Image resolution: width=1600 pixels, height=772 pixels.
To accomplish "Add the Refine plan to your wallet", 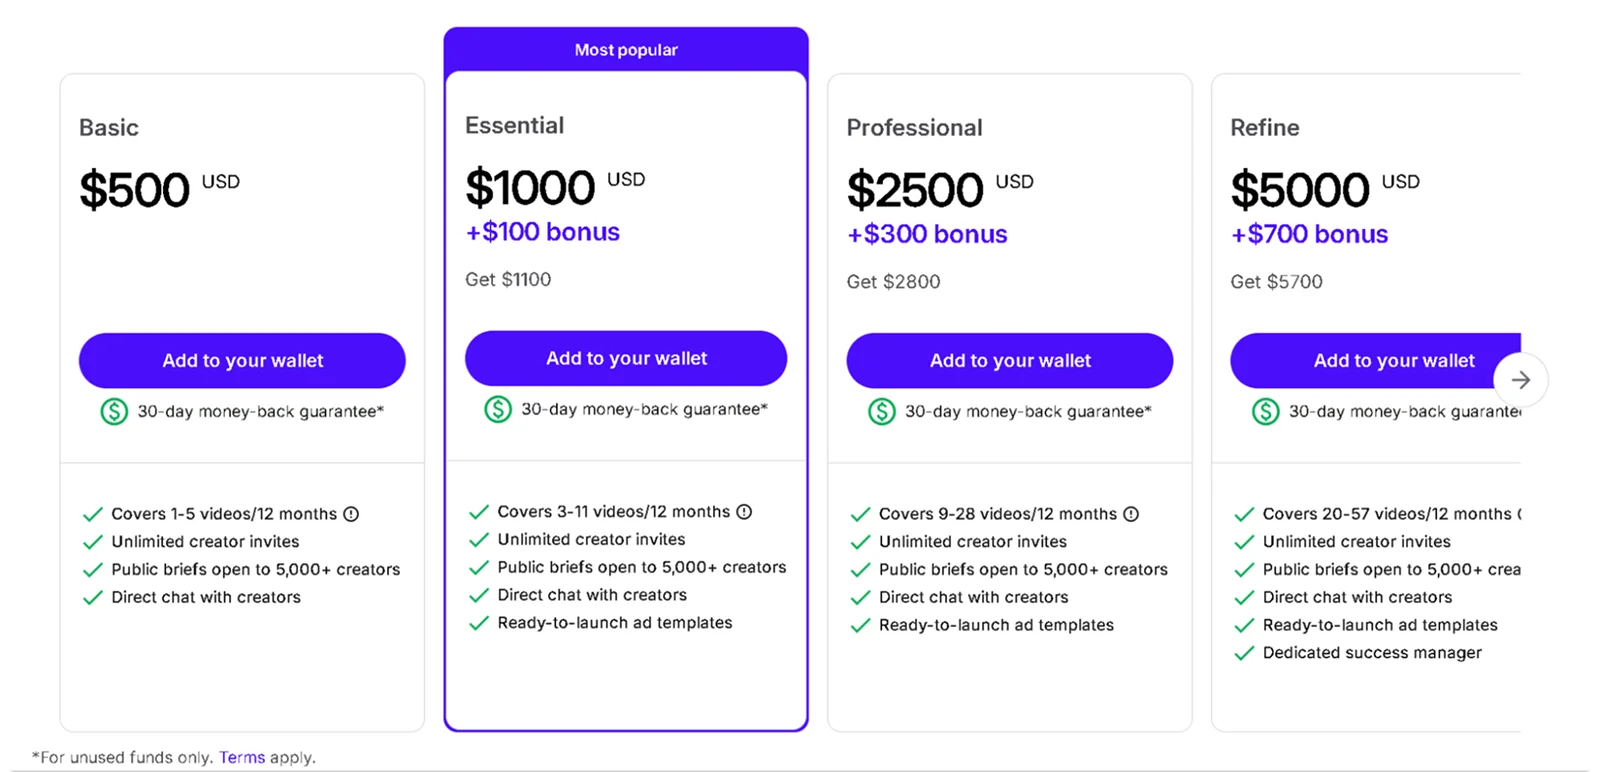I will [1393, 360].
